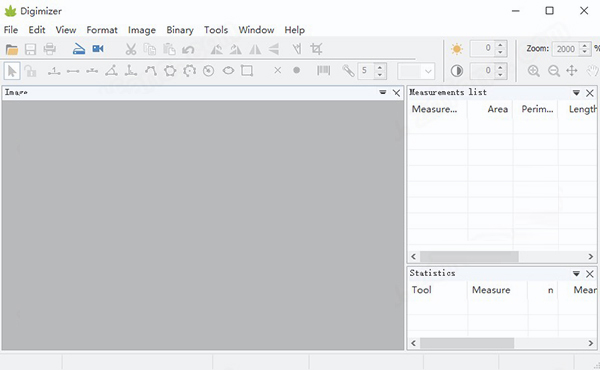Select the round dot marker tool
The image size is (600, 370).
[297, 70]
